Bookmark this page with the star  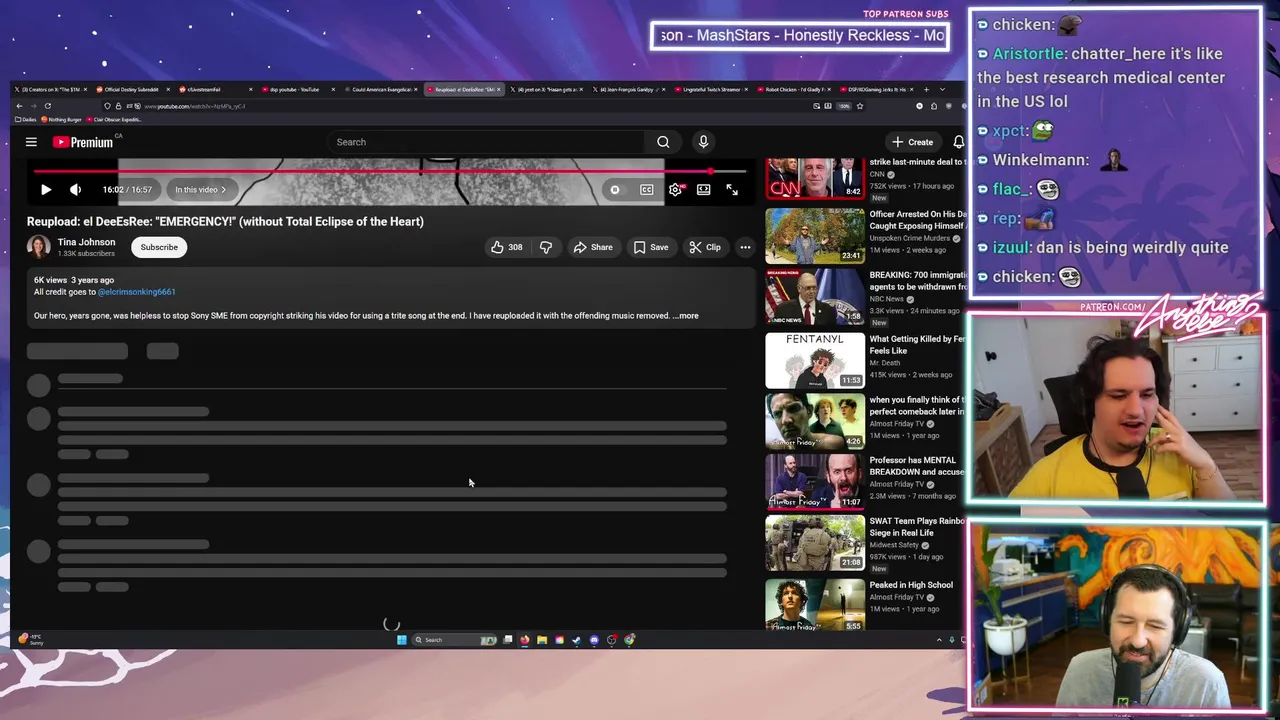(x=858, y=106)
